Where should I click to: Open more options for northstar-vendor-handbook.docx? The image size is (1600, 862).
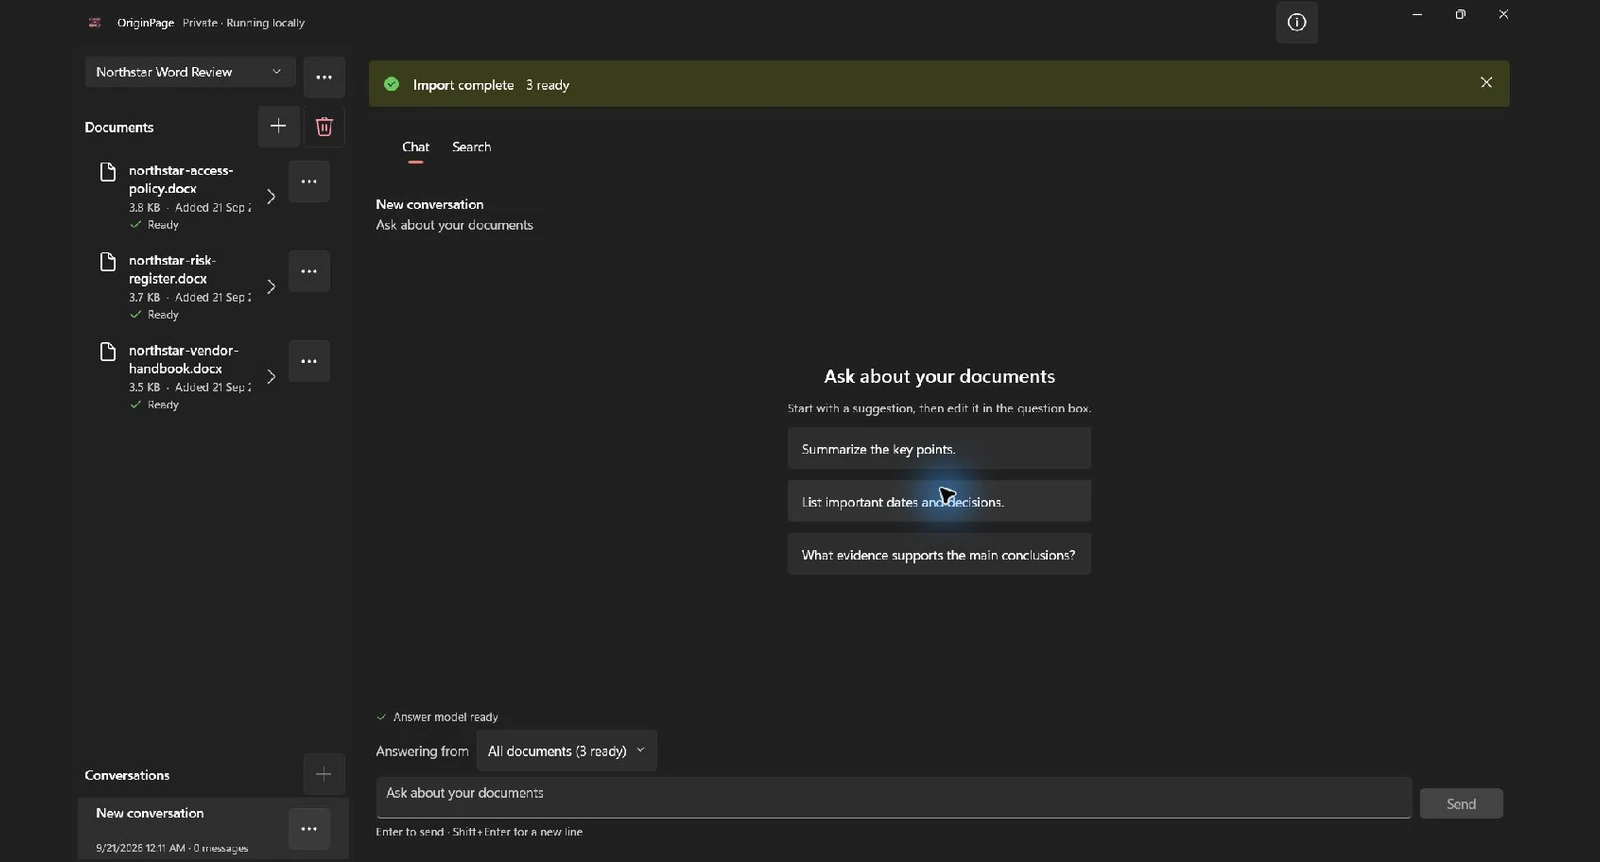click(309, 361)
